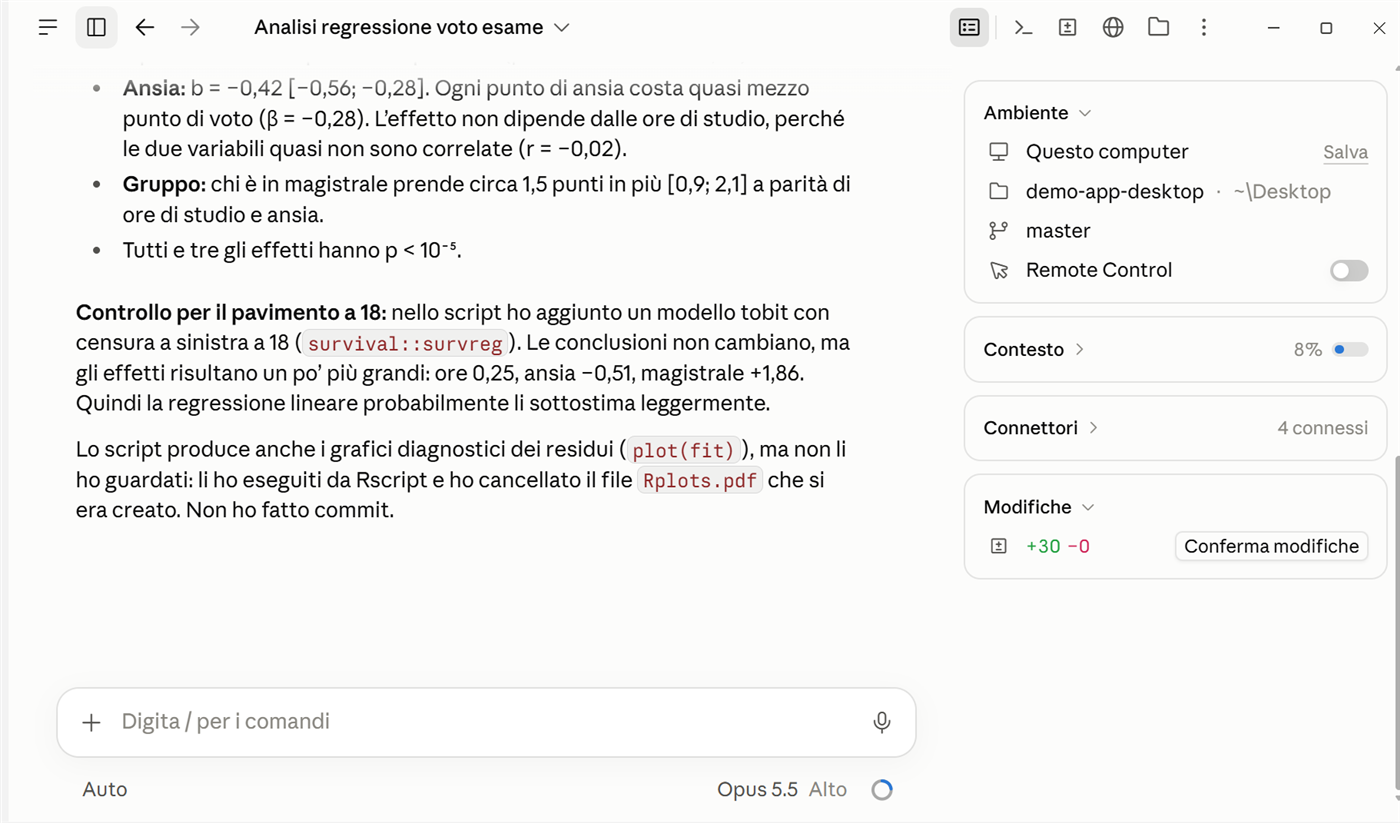
Task: Start voice input with microphone icon
Action: point(881,722)
